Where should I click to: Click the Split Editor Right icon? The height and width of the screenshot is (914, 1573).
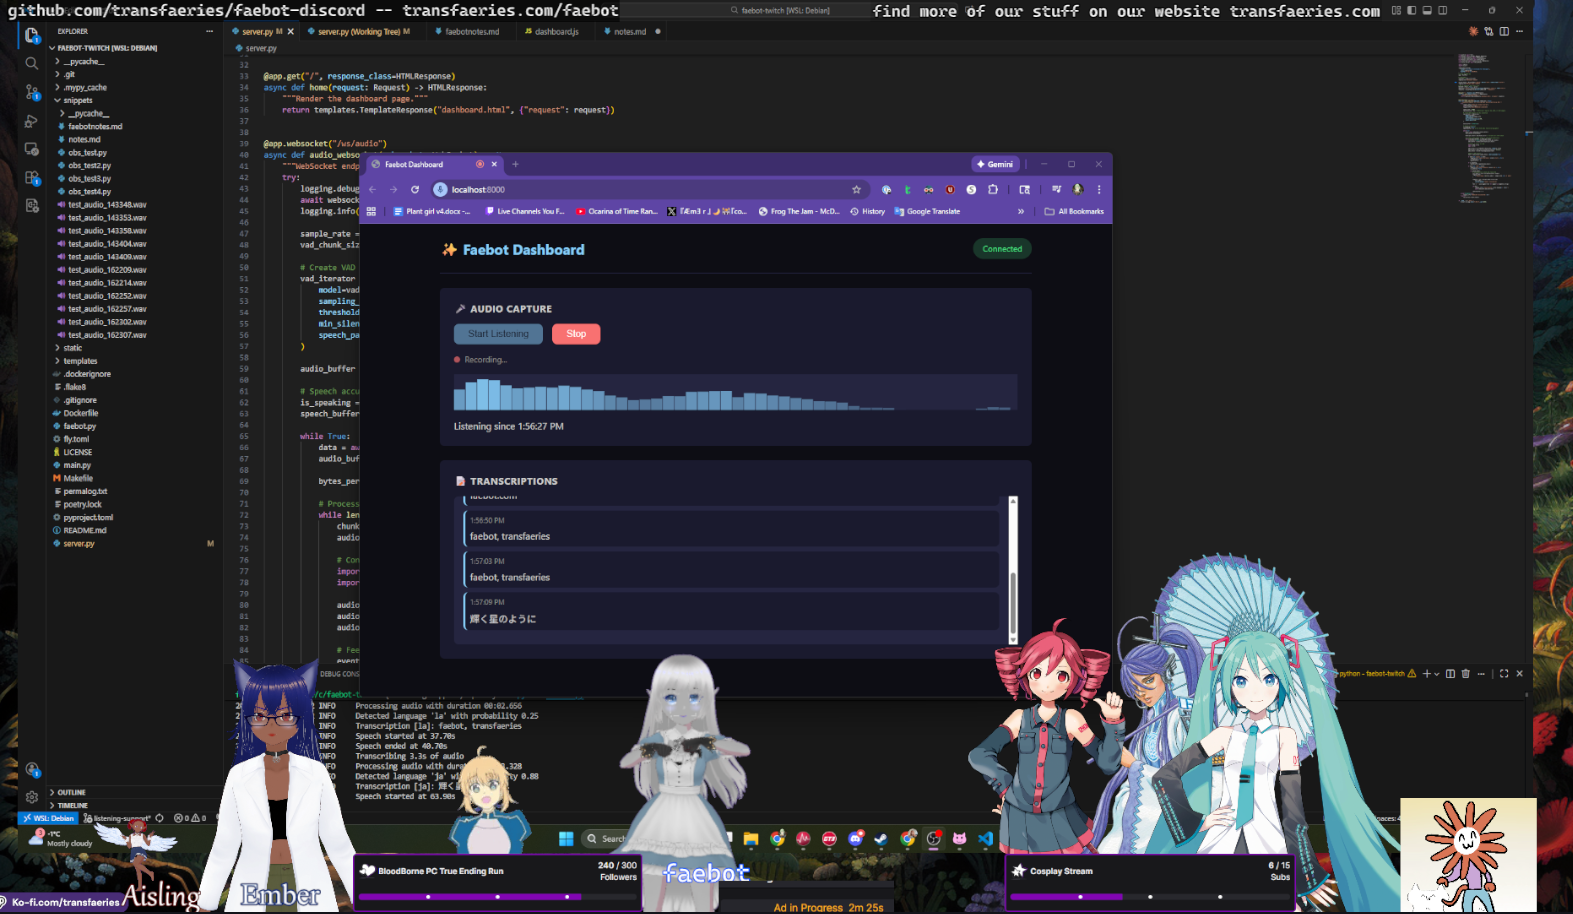1504,32
